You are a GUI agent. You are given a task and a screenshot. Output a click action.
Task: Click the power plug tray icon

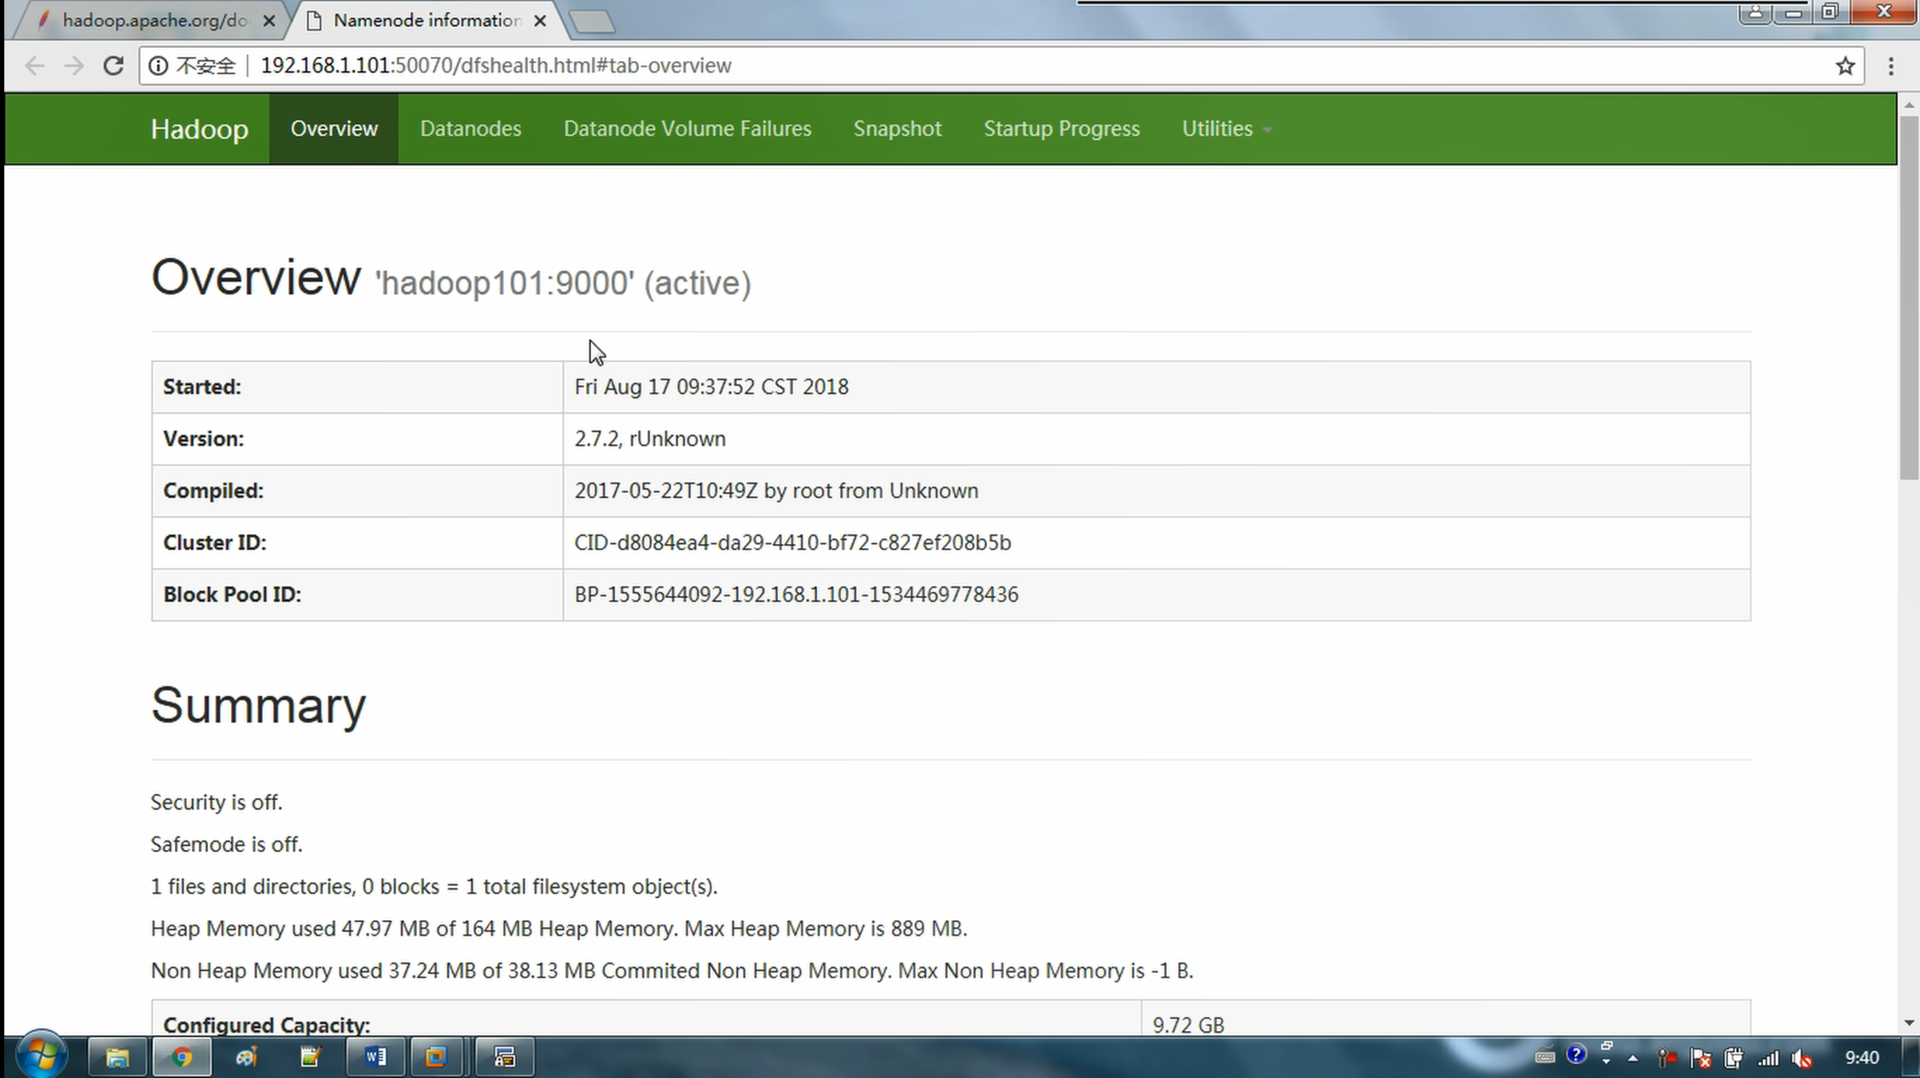(1734, 1058)
